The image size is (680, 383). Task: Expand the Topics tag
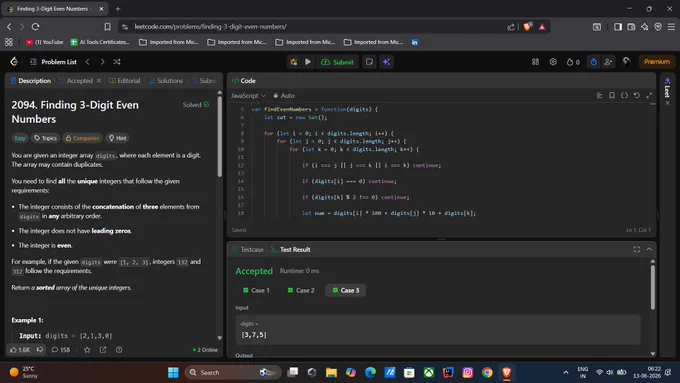(46, 138)
